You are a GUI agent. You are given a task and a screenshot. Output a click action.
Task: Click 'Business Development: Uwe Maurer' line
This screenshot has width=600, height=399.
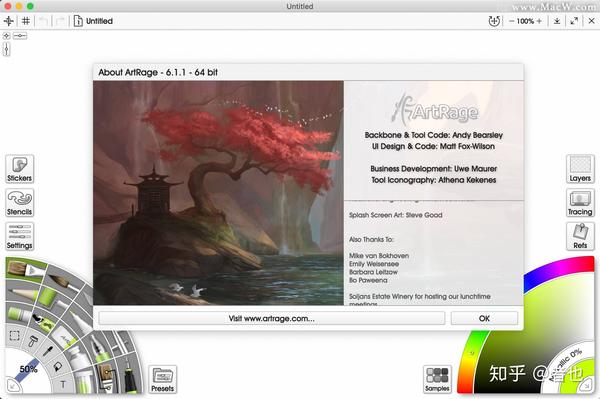tap(434, 169)
